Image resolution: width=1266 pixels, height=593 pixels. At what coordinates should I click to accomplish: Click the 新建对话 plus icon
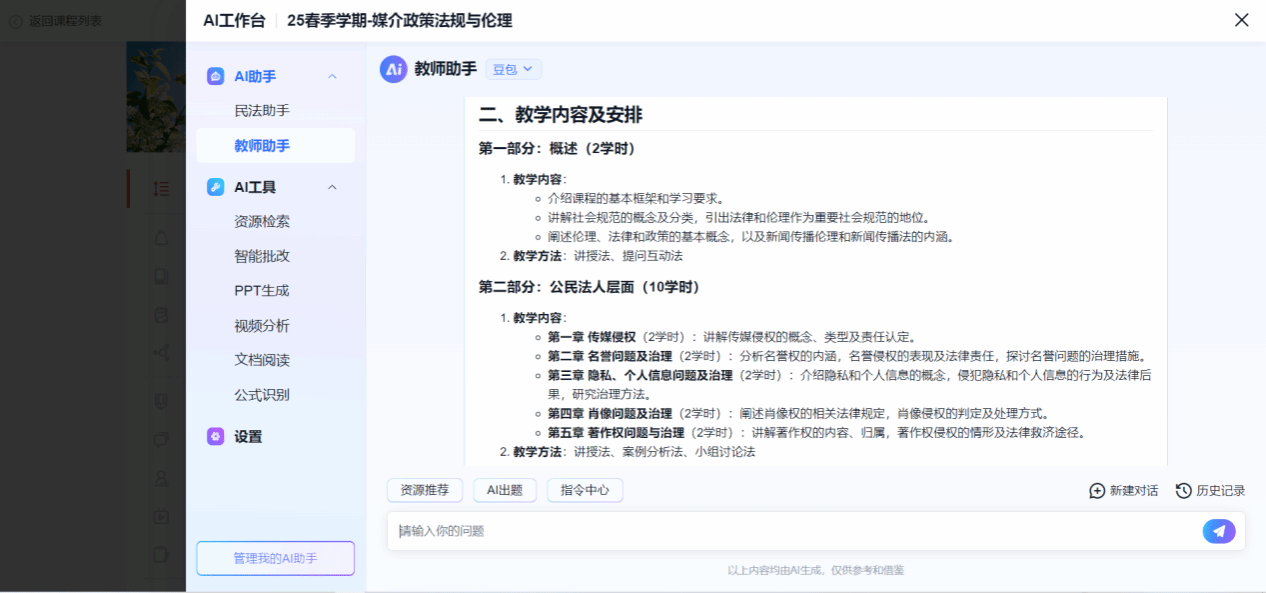click(x=1097, y=491)
